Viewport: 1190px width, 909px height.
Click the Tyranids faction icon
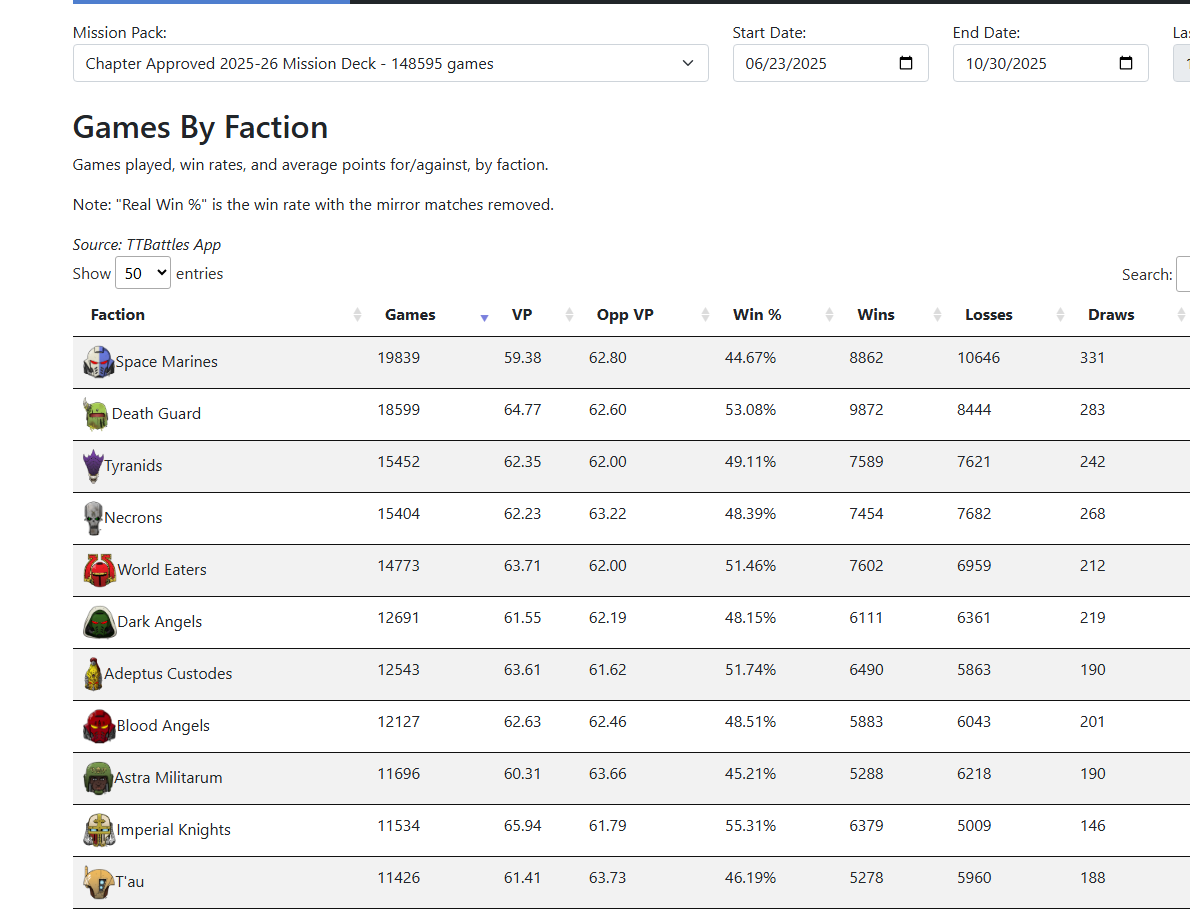pos(93,466)
